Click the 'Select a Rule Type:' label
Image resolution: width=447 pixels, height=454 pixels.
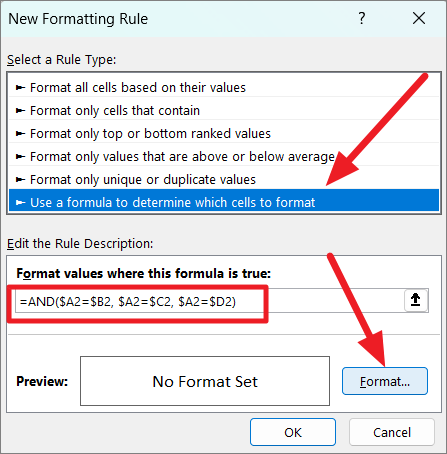tap(62, 60)
